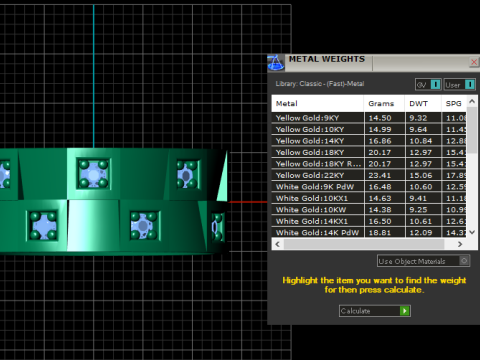Click grams value 14.50

(x=380, y=118)
